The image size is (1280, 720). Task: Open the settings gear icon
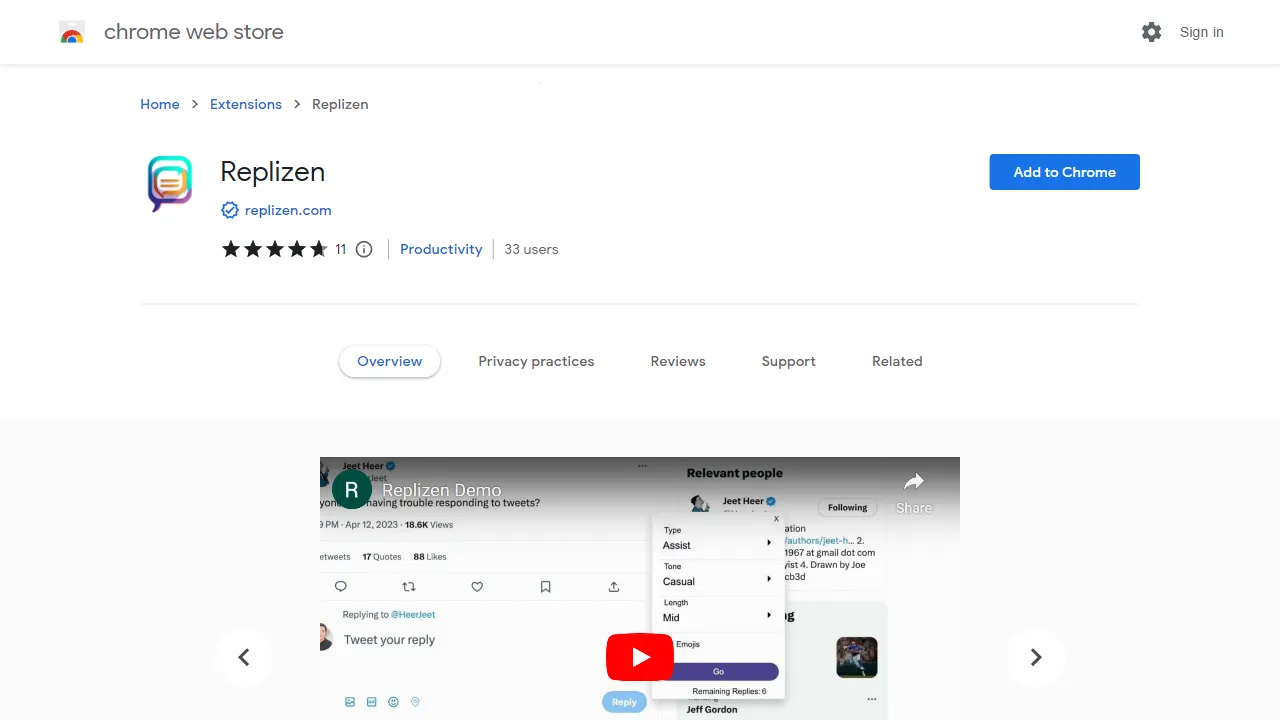coord(1151,32)
